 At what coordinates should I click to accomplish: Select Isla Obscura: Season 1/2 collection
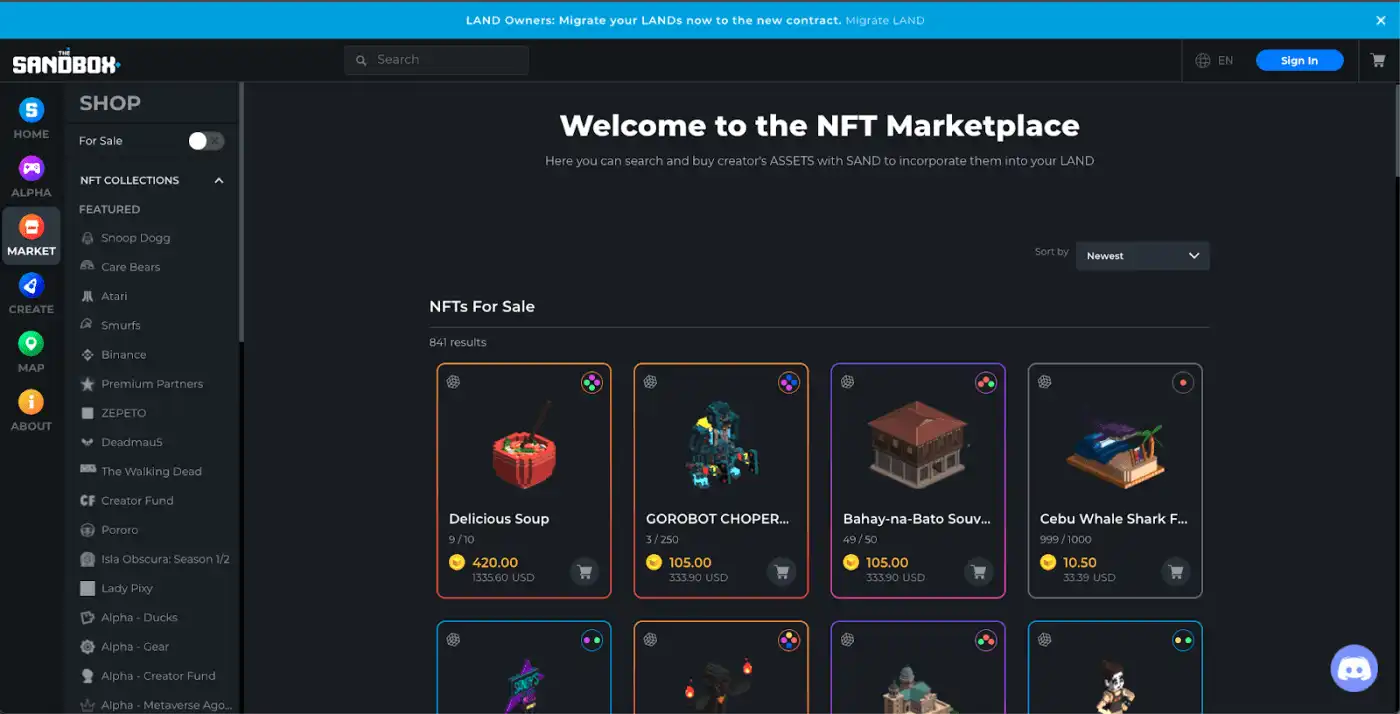(165, 559)
